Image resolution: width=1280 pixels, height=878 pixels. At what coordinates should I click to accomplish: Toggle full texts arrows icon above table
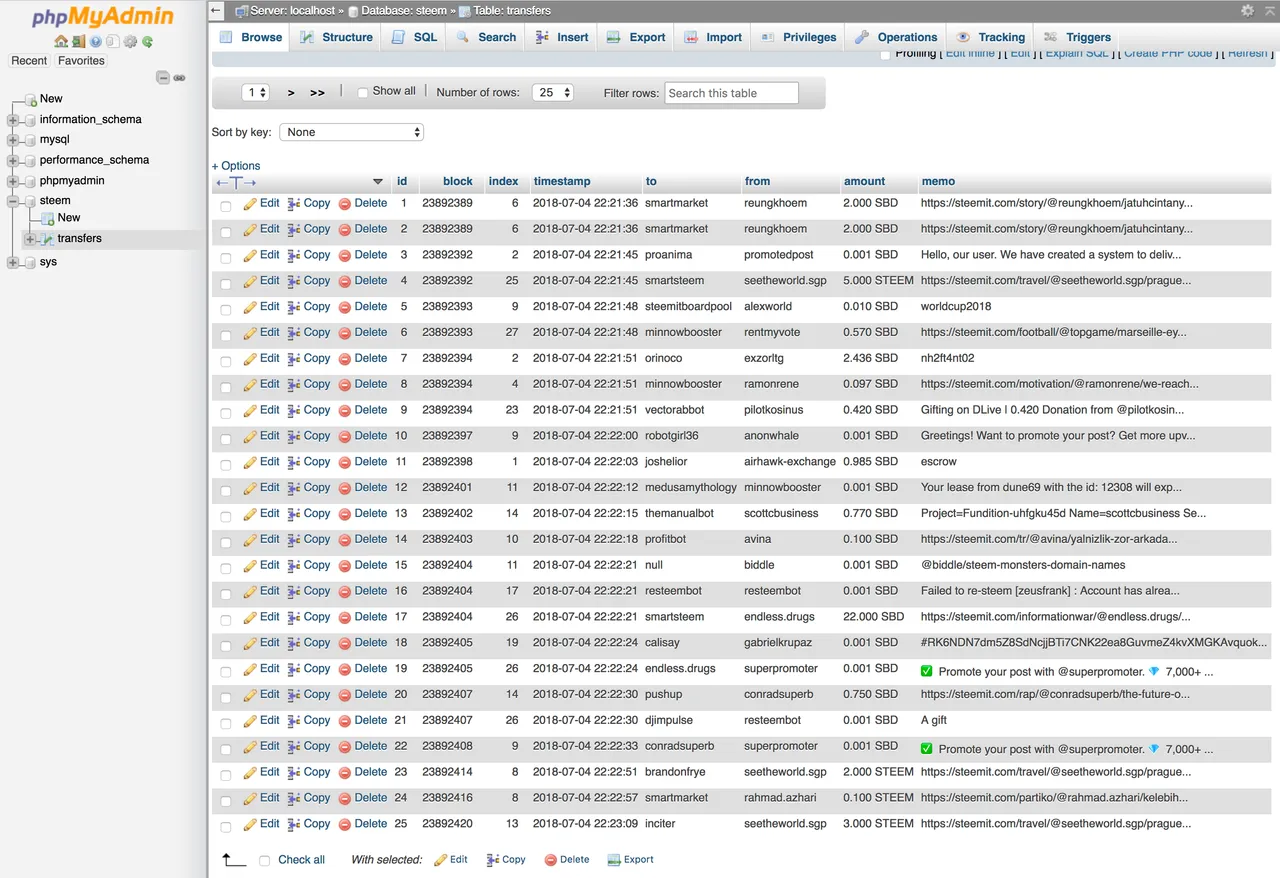236,182
